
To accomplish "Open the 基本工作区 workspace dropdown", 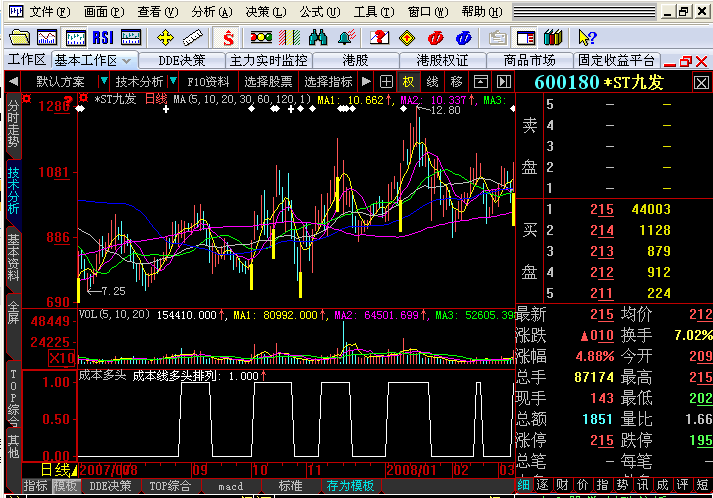I will (127, 60).
